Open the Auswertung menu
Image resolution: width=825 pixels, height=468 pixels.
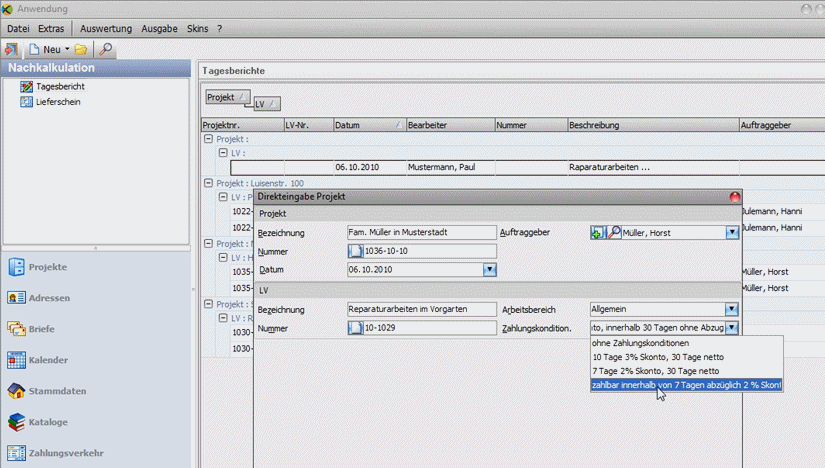106,28
